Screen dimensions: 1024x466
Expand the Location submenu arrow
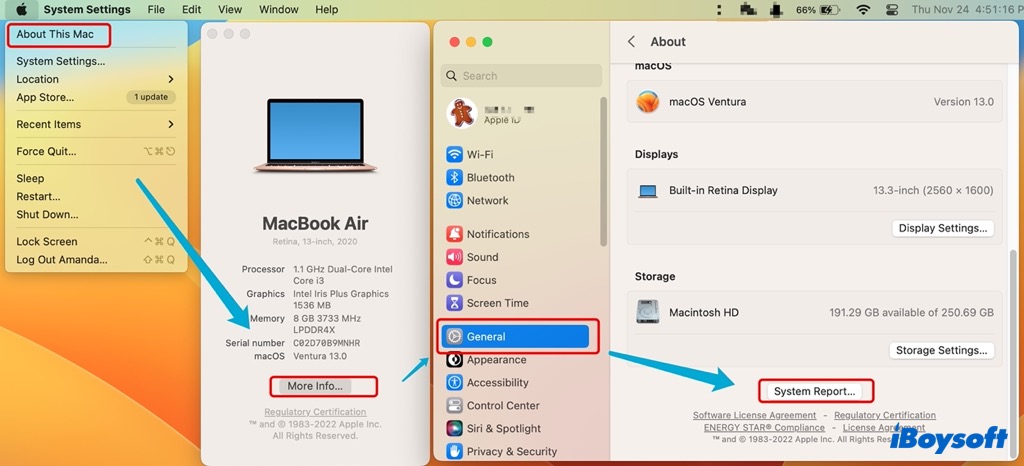click(x=171, y=79)
